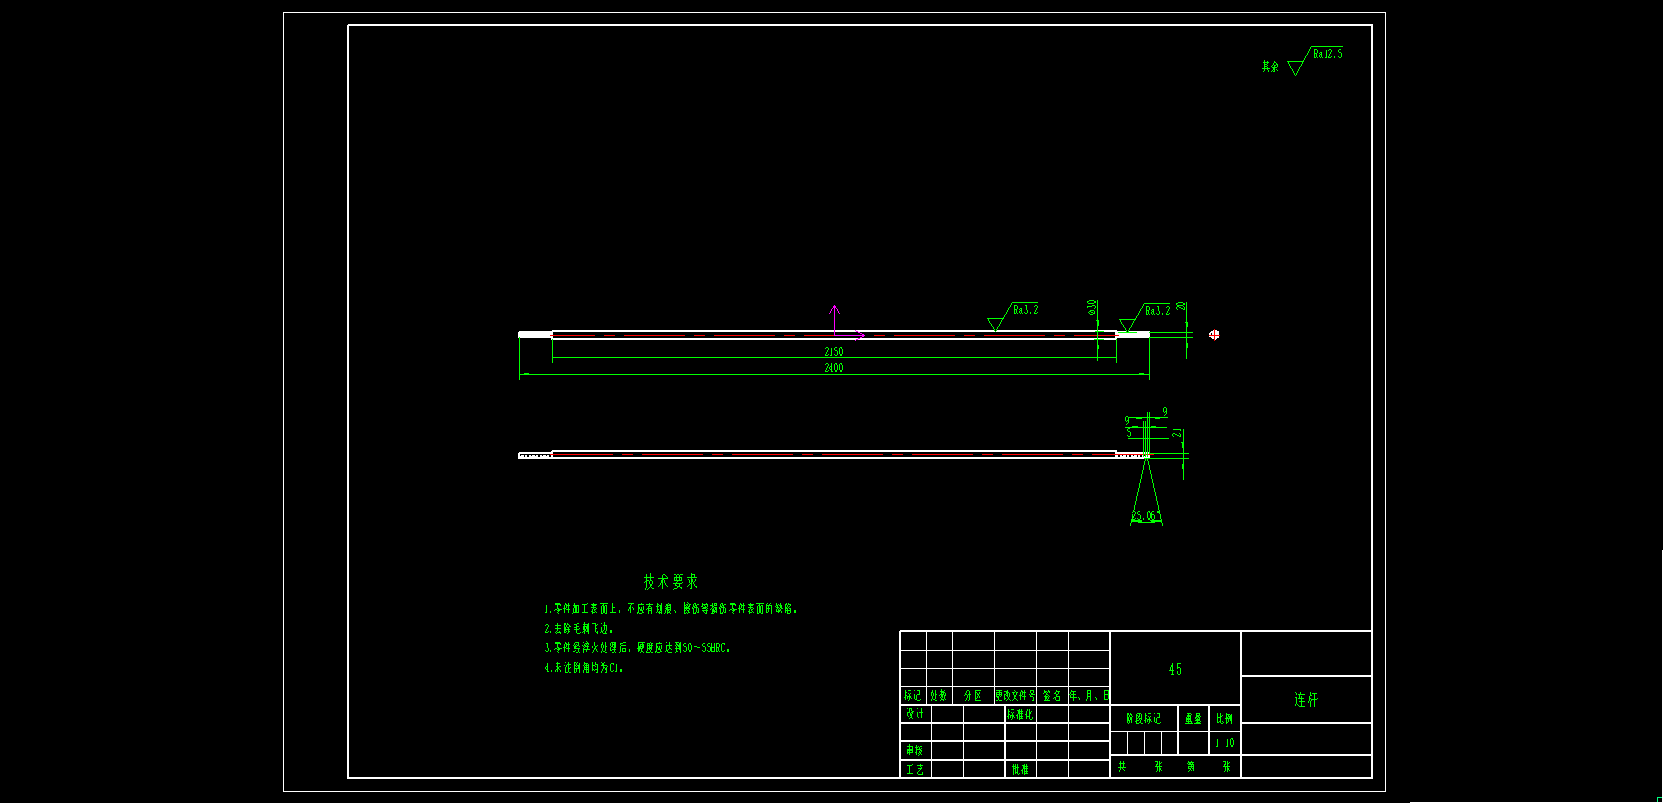Screen dimensions: 1663x803
Task: Click the 年、月、日 header cell
Action: click(1089, 696)
